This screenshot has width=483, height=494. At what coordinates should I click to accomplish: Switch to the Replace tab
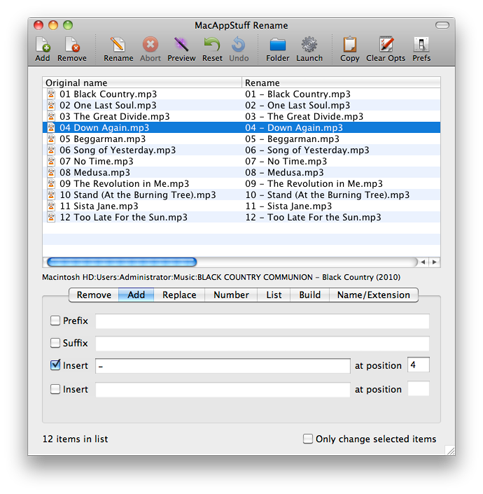point(179,295)
